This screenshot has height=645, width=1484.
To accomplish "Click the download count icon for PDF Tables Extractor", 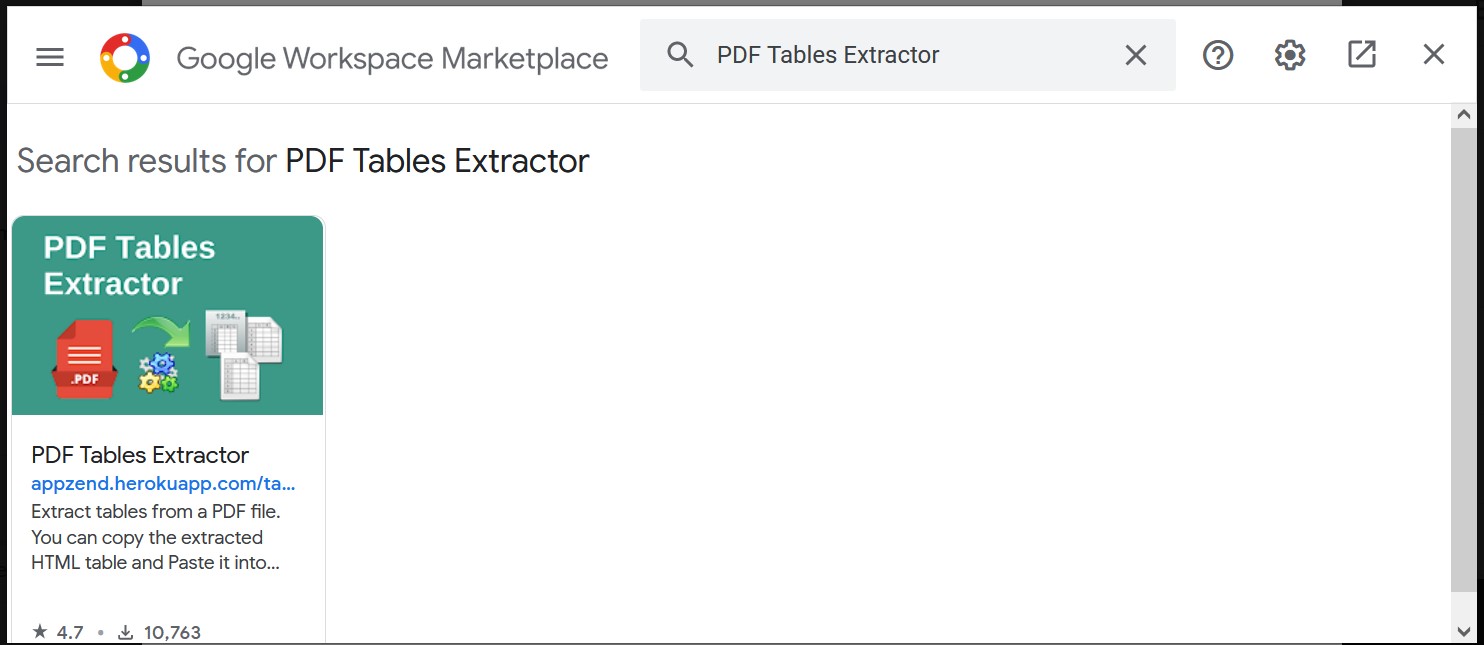I will tap(124, 631).
